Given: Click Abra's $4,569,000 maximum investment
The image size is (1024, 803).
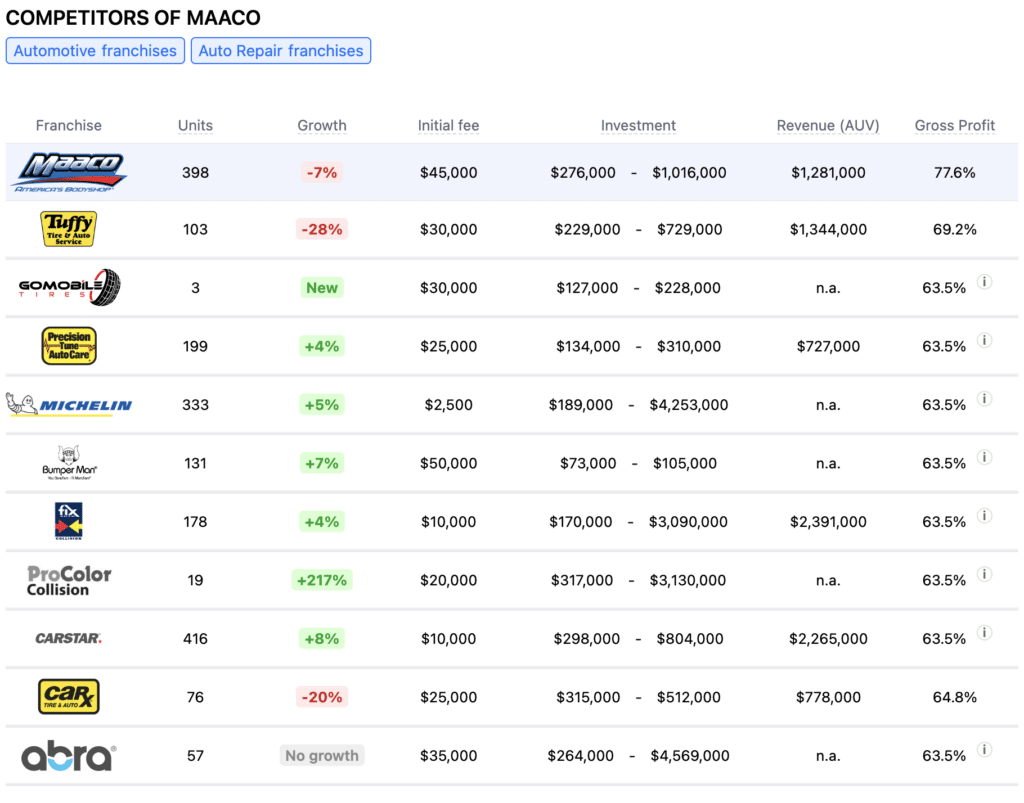Looking at the screenshot, I should coord(690,755).
